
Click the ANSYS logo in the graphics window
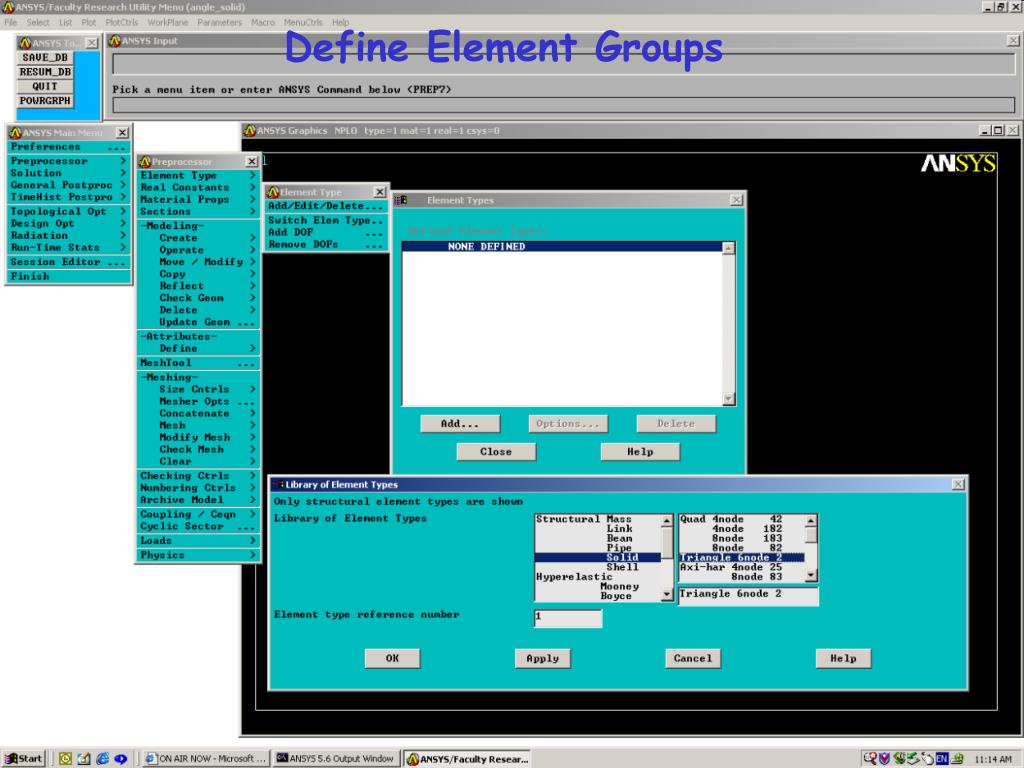coord(958,163)
